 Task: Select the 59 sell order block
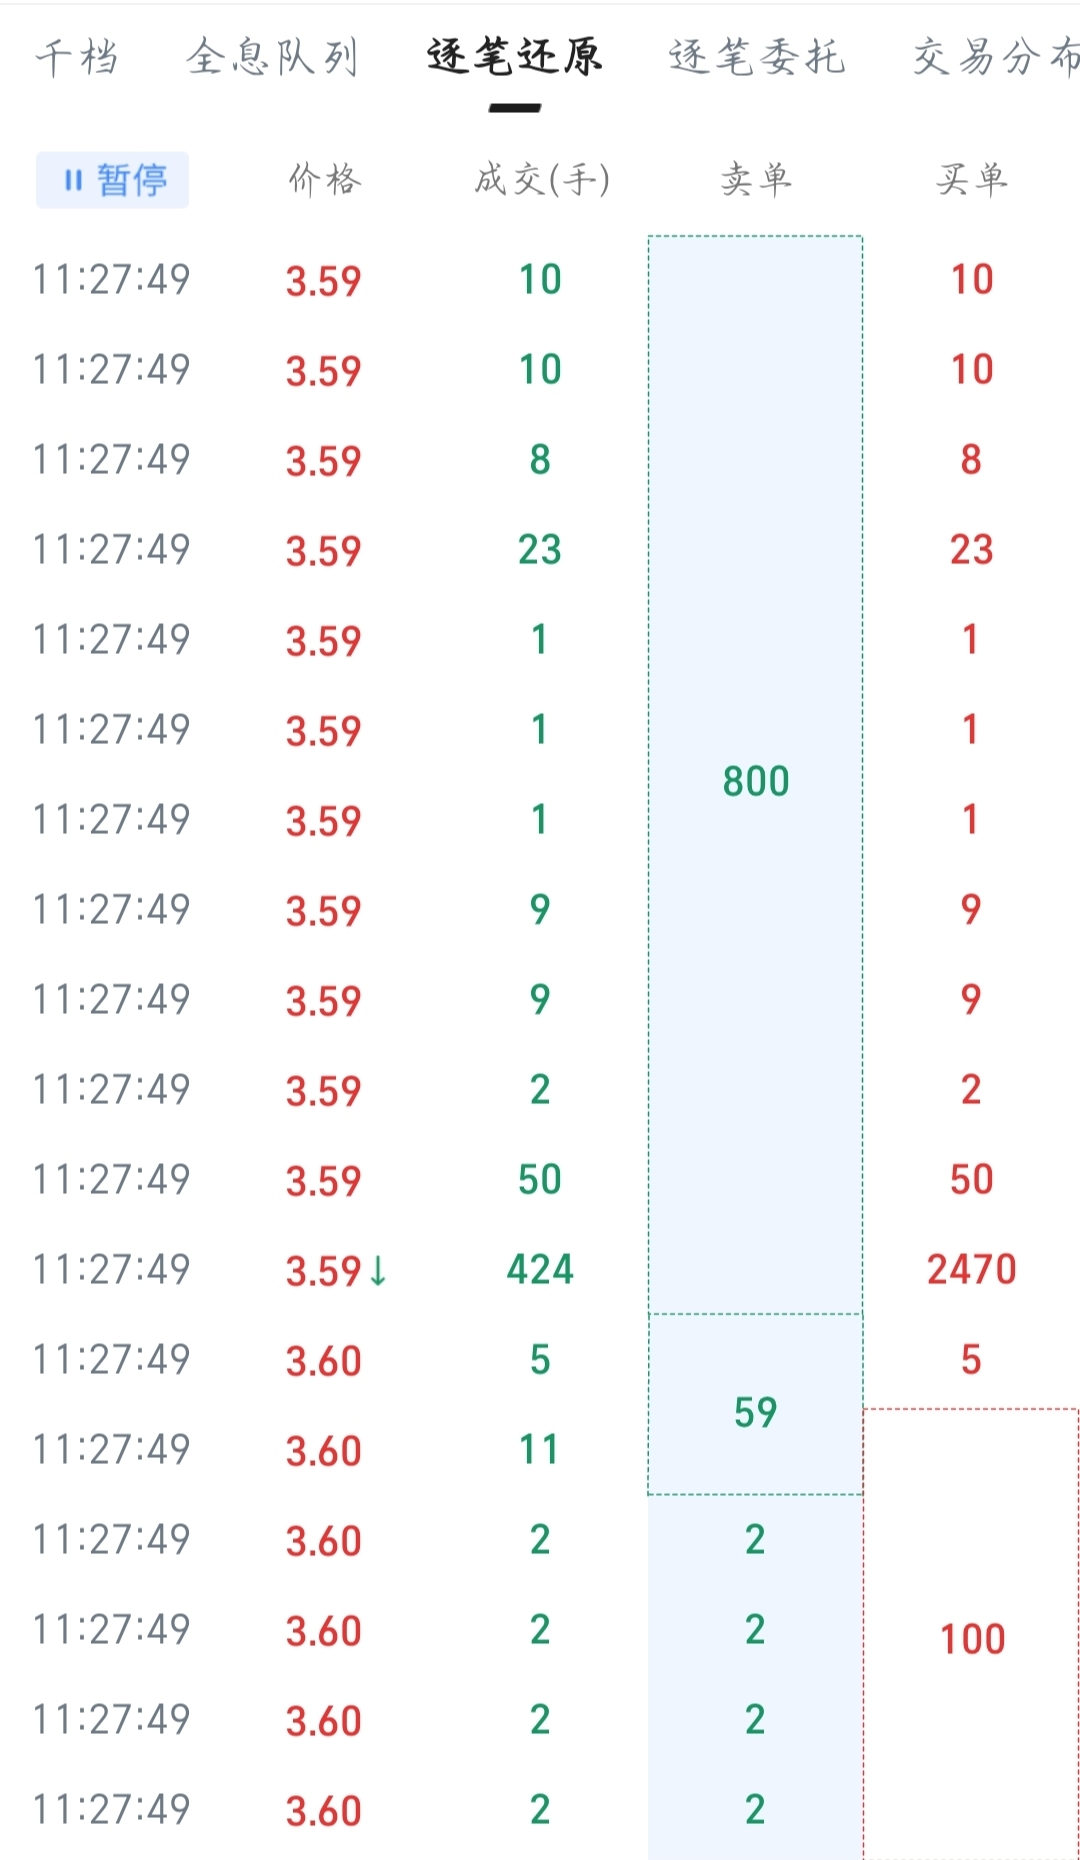[756, 1412]
